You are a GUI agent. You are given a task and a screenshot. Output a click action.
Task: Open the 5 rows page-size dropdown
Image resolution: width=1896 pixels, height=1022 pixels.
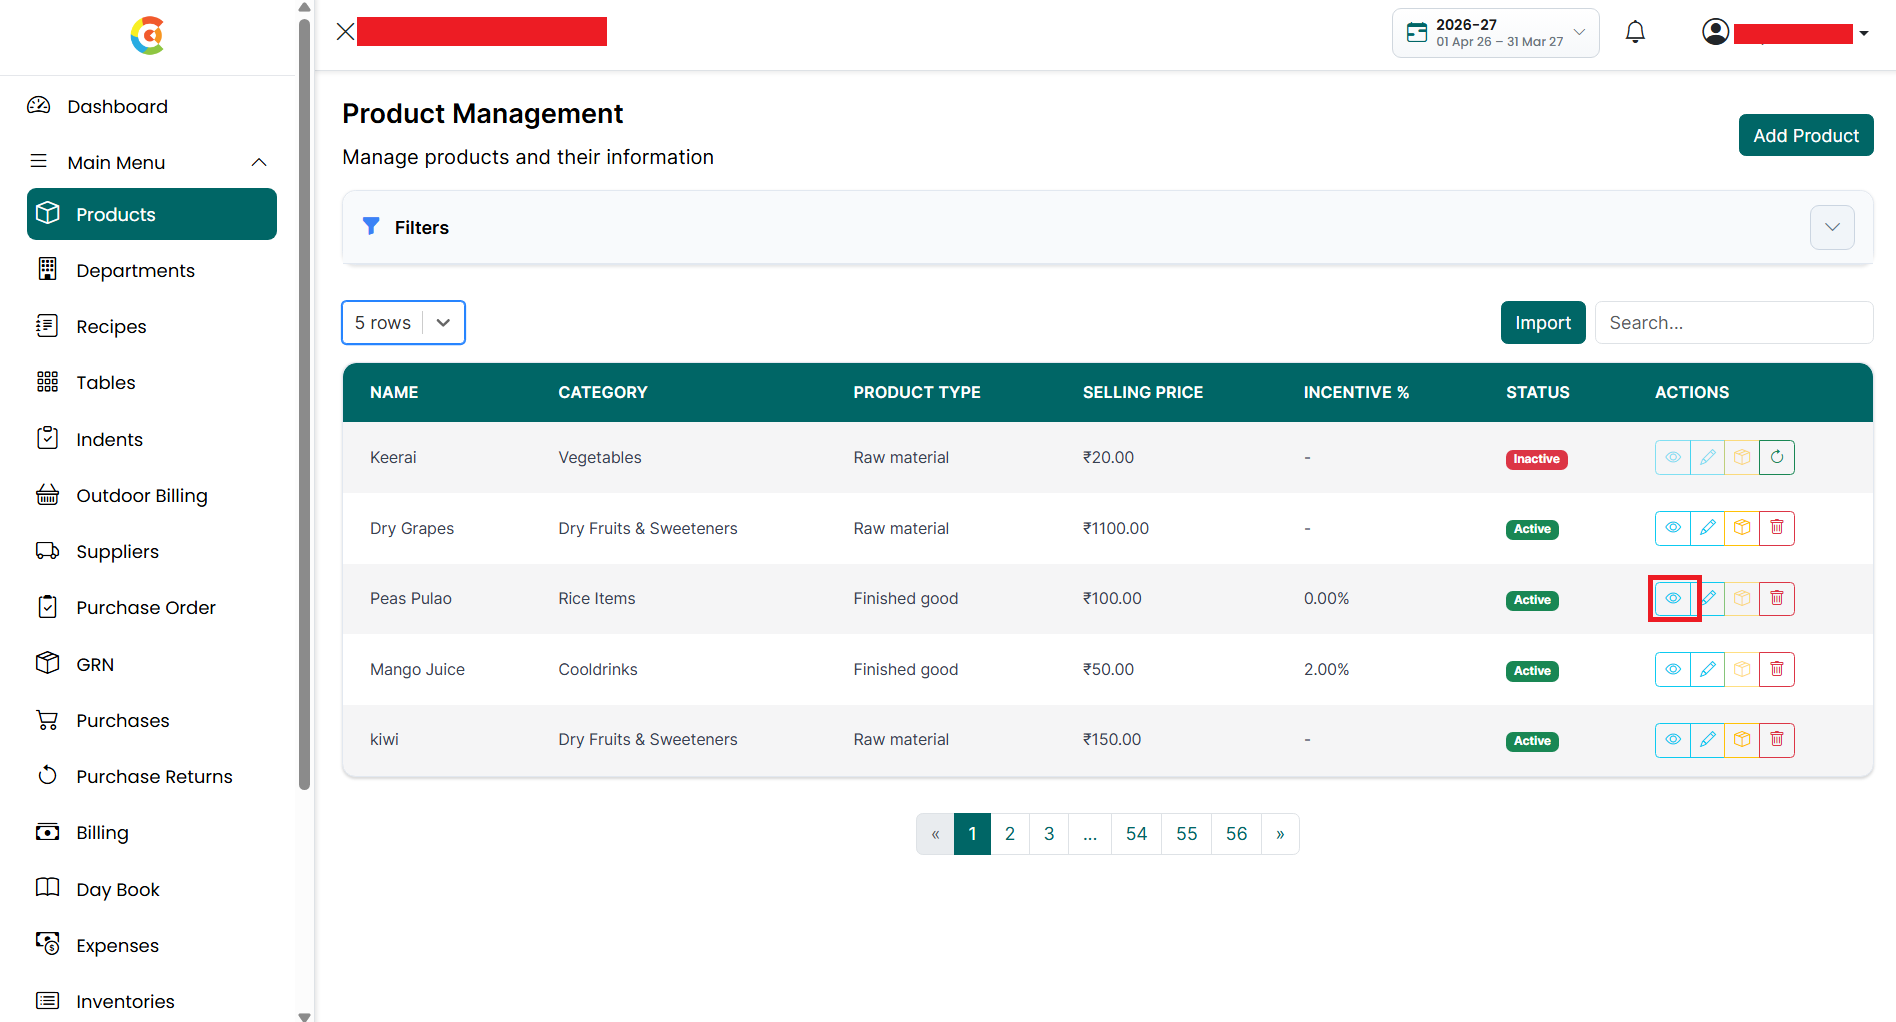click(403, 323)
